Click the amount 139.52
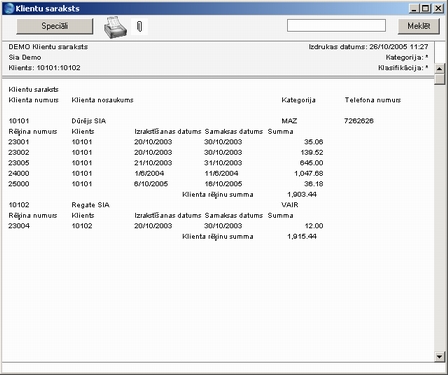This screenshot has height=375, width=448. point(311,153)
